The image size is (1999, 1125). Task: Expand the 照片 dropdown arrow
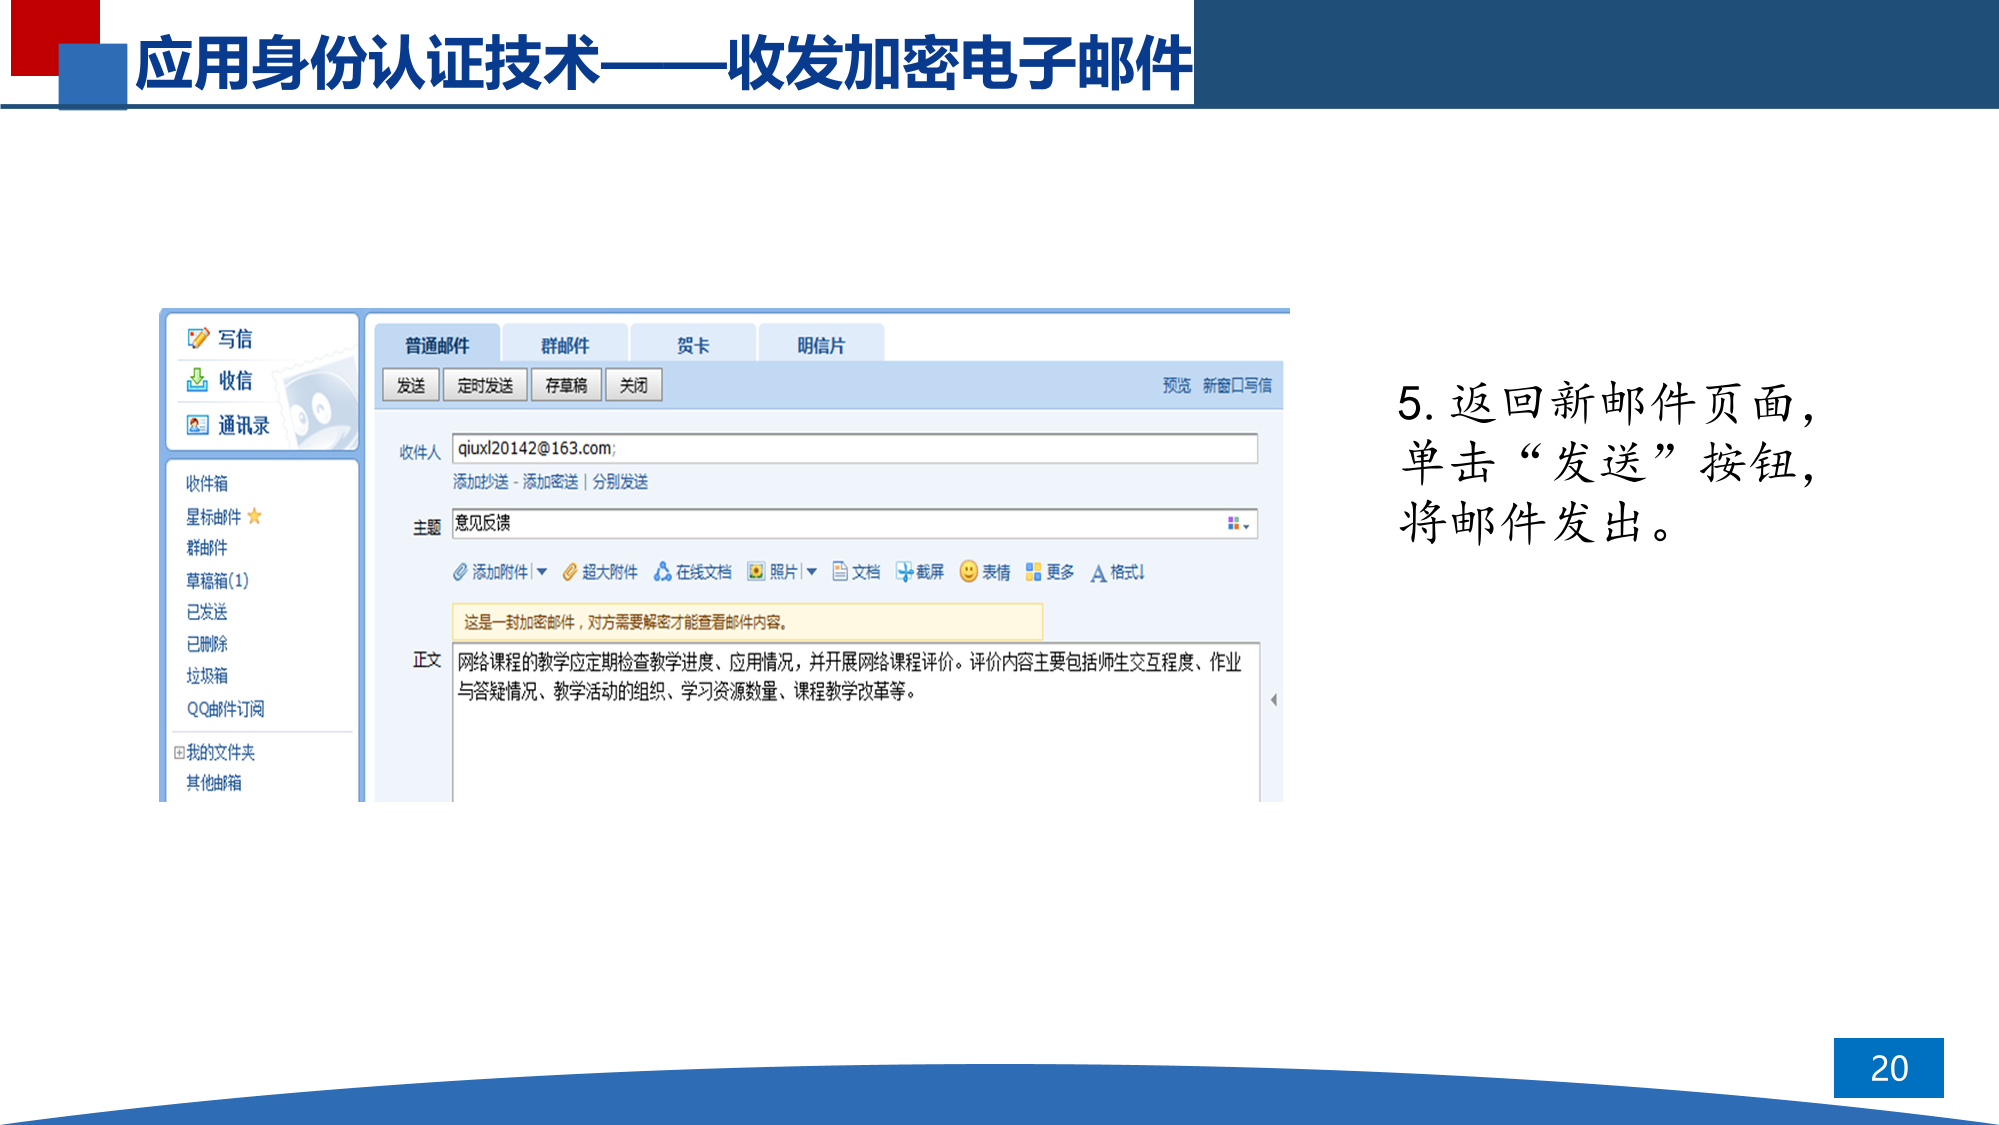812,572
